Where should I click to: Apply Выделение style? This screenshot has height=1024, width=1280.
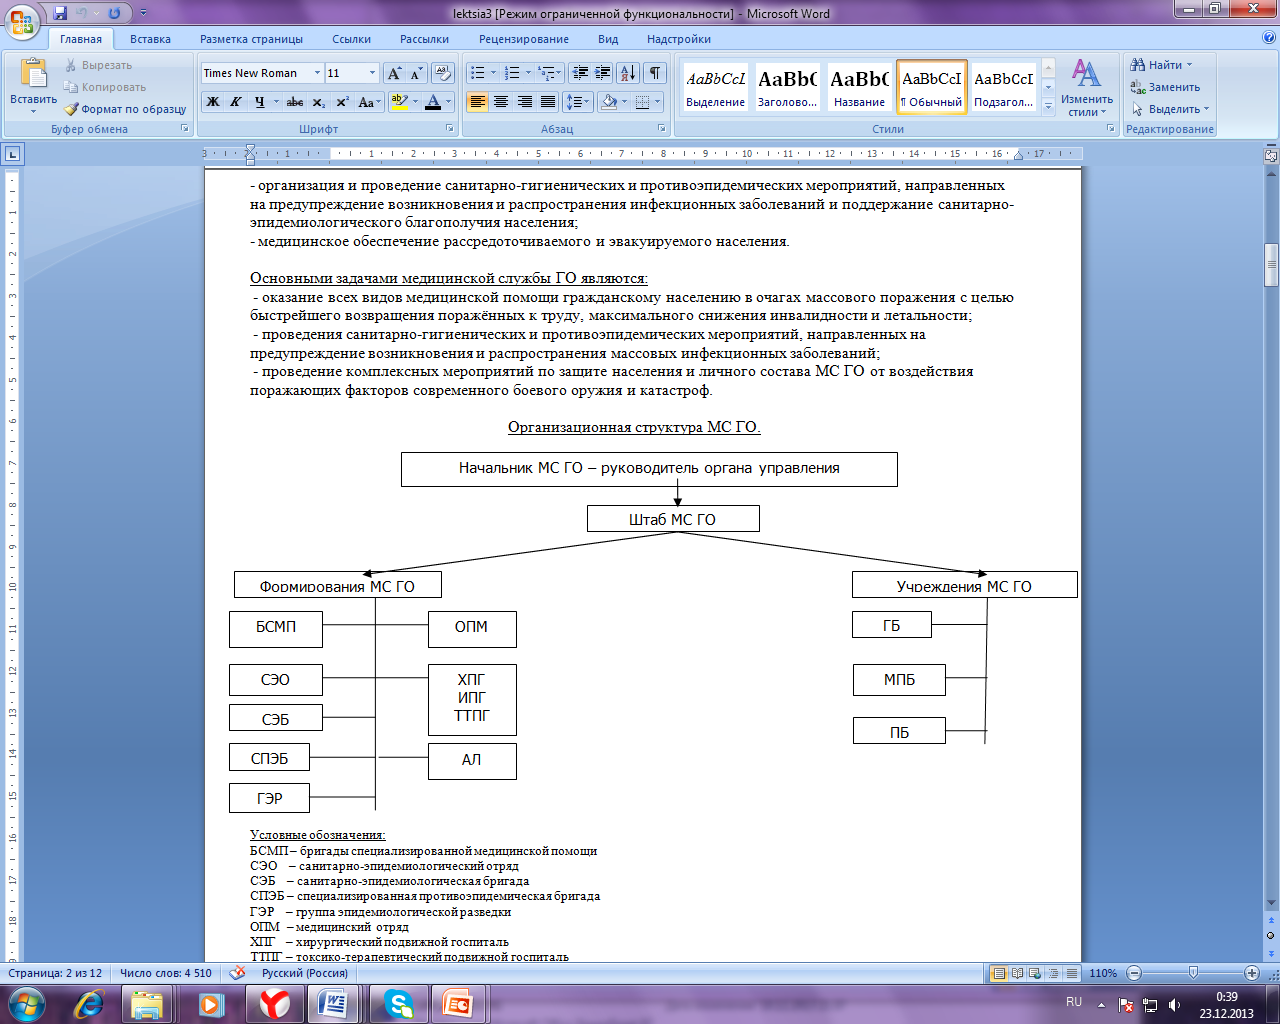[x=715, y=87]
